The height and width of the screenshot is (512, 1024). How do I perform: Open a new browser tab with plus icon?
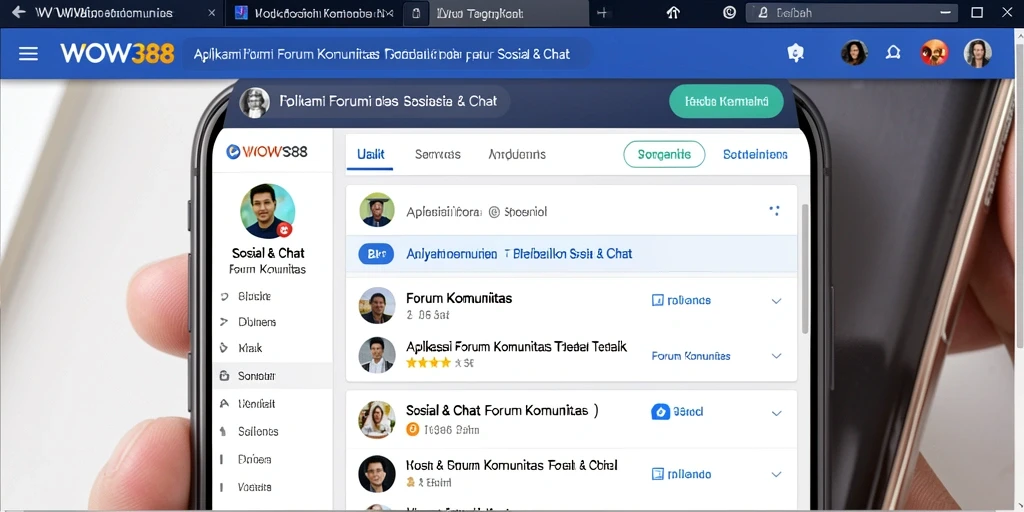[x=602, y=13]
